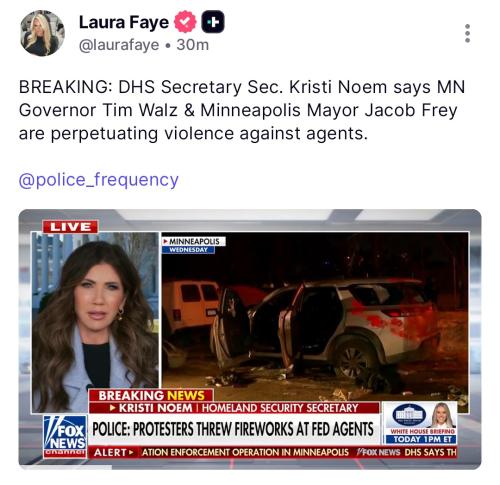Click the Minneapolis Wednesday location tag
Image resolution: width=500 pixels, height=485 pixels.
click(x=193, y=245)
